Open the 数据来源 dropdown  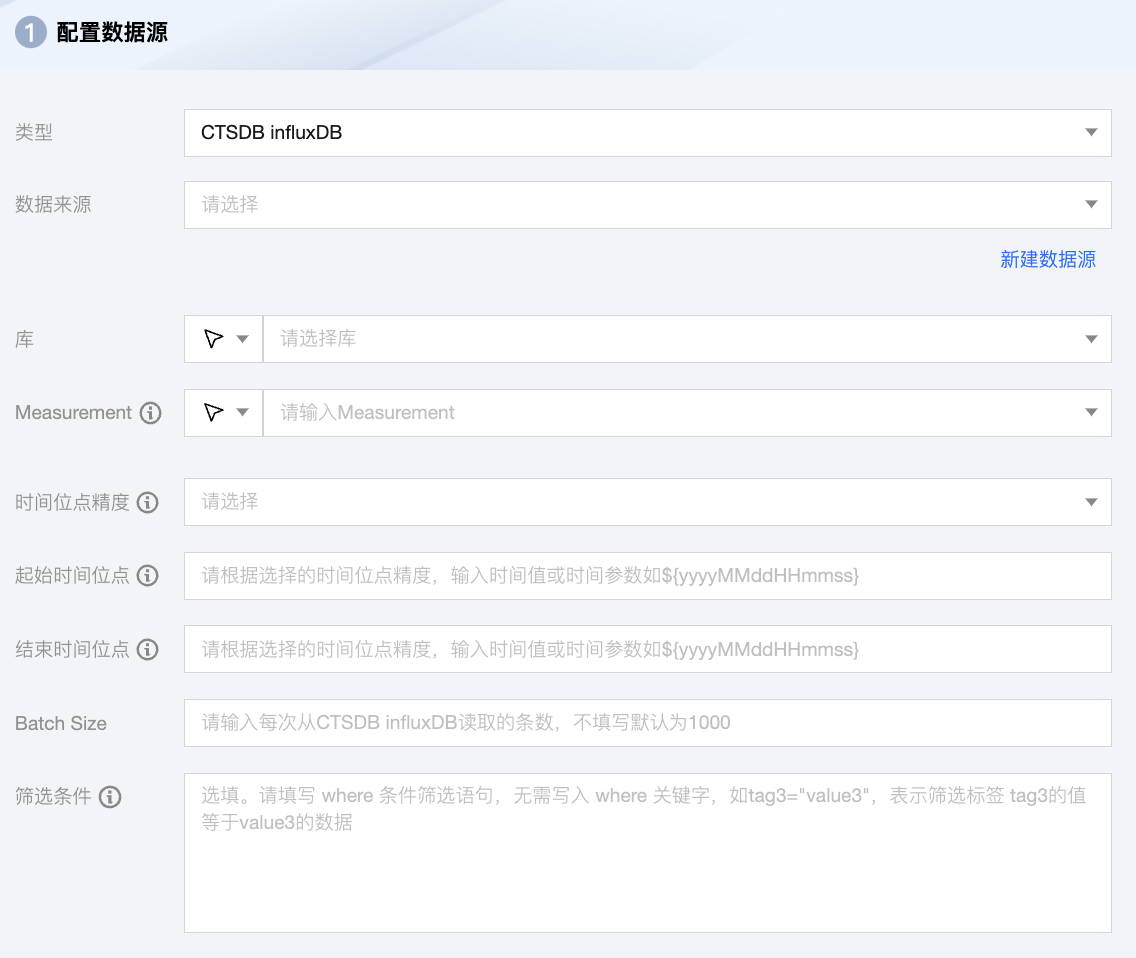coord(1090,204)
